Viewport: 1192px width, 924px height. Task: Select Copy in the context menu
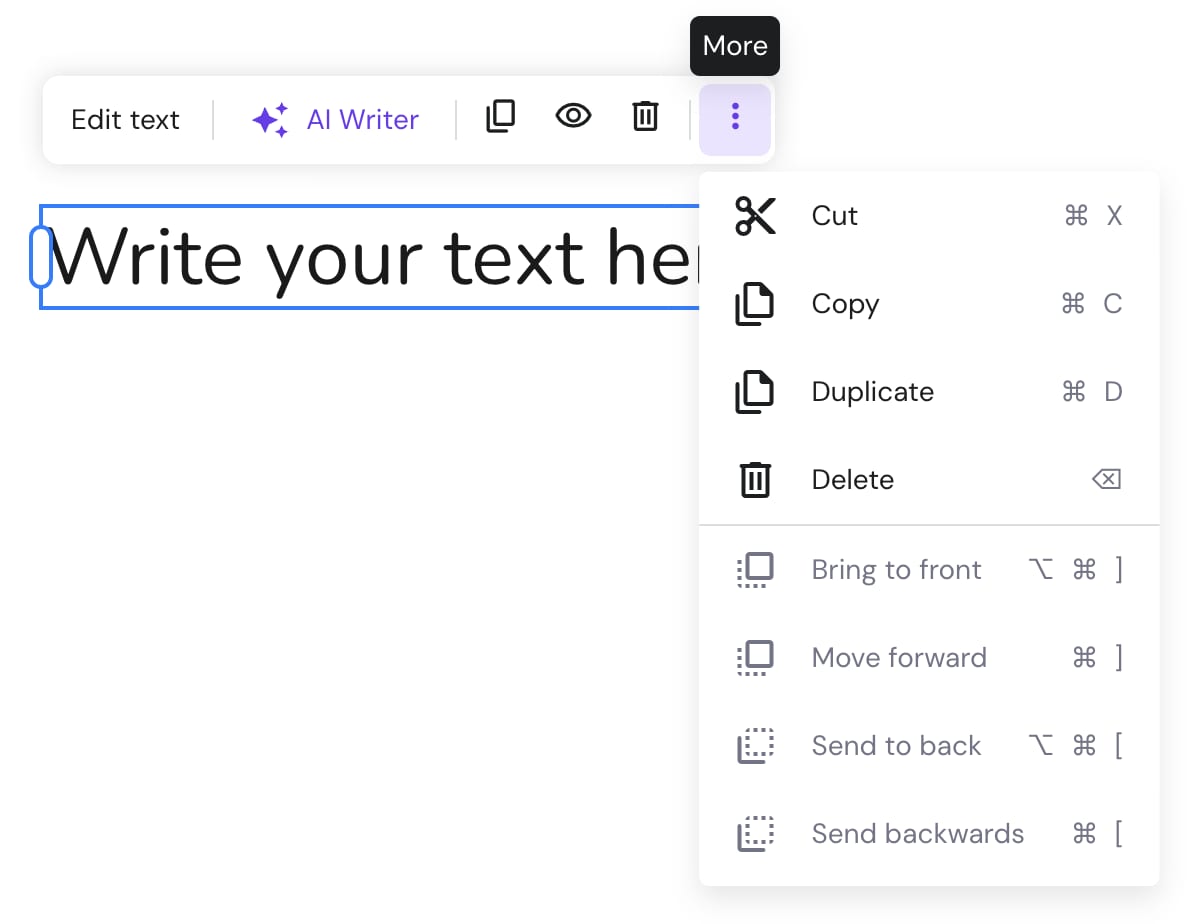point(845,303)
